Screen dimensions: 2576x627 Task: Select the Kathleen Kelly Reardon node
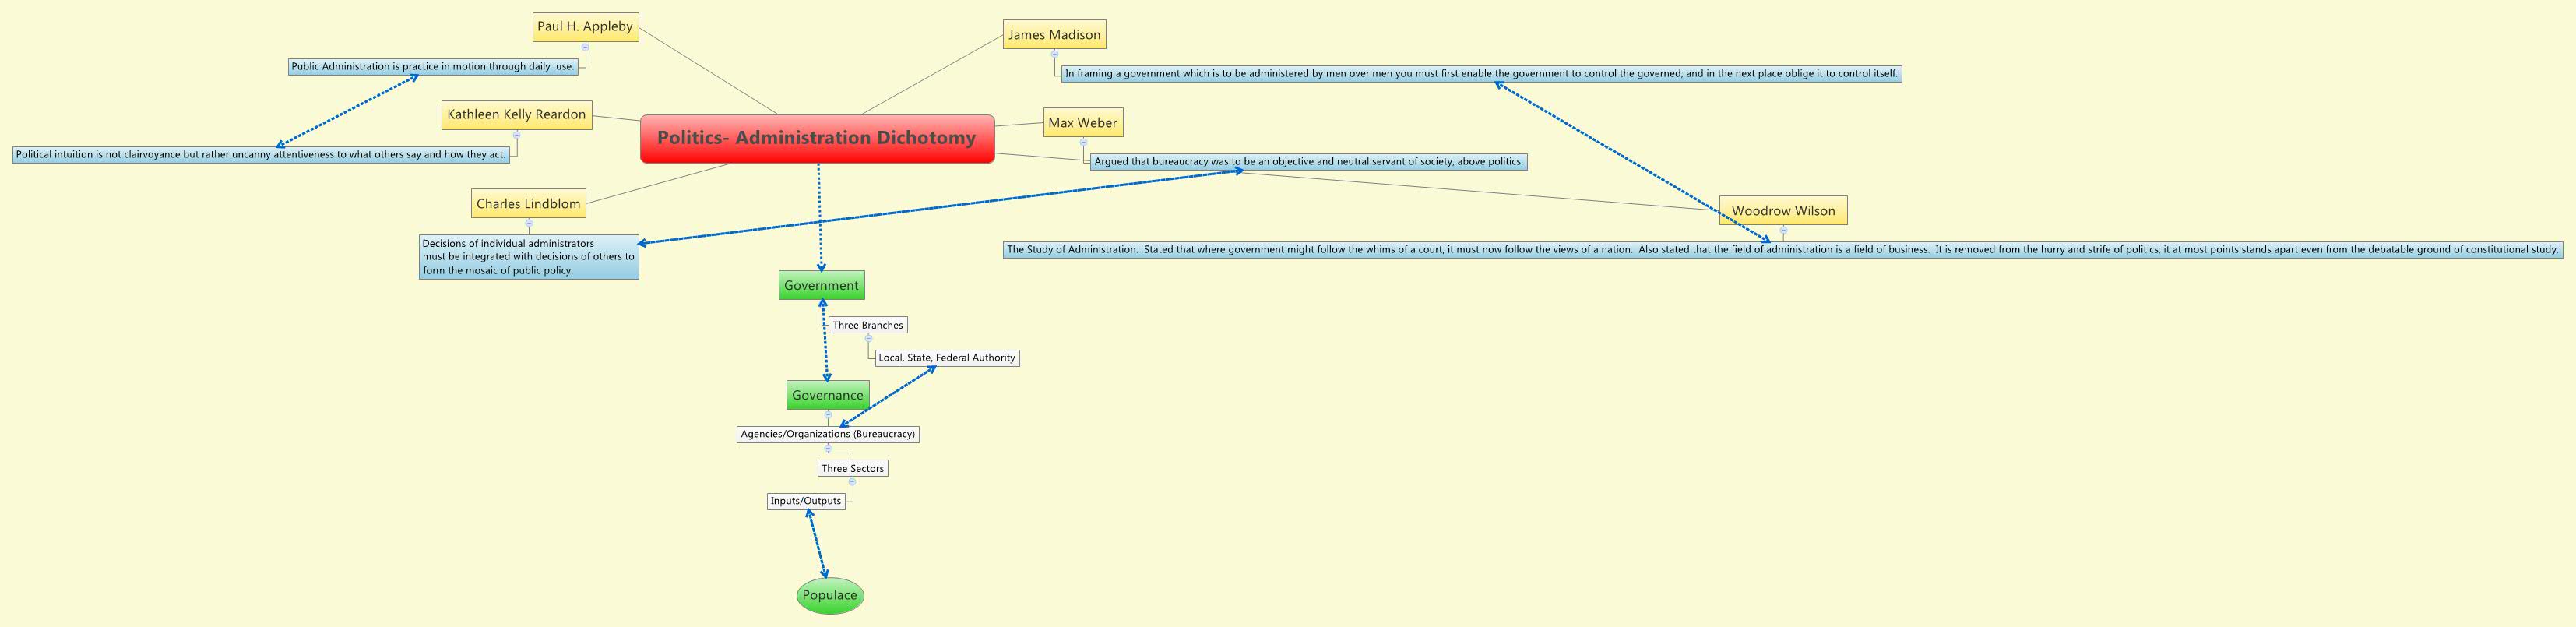516,115
